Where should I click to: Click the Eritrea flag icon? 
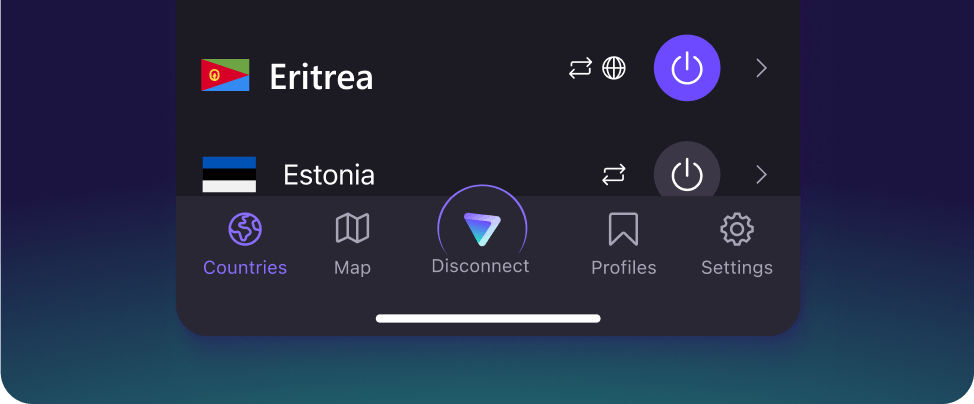pyautogui.click(x=225, y=75)
